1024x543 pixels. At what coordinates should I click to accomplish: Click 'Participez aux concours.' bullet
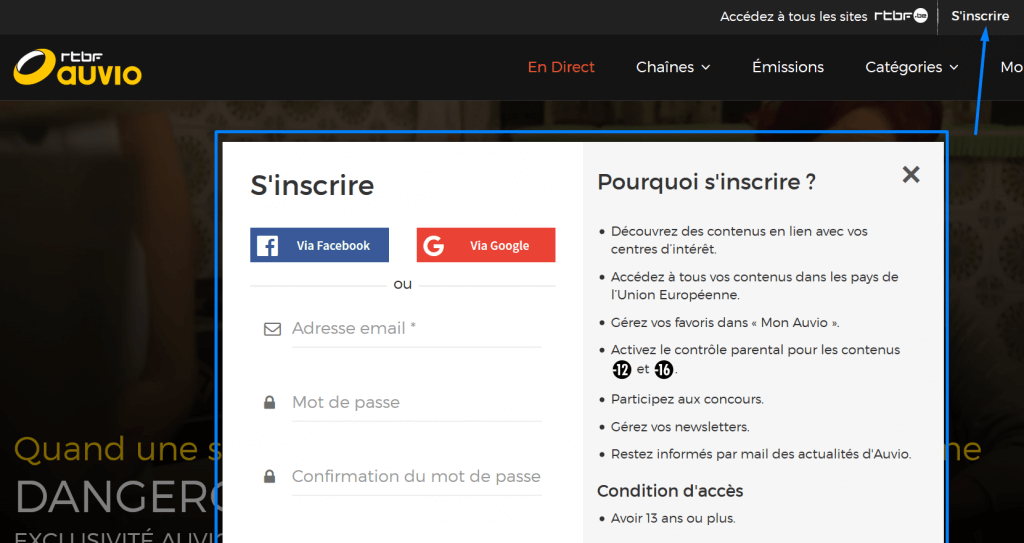pos(687,399)
